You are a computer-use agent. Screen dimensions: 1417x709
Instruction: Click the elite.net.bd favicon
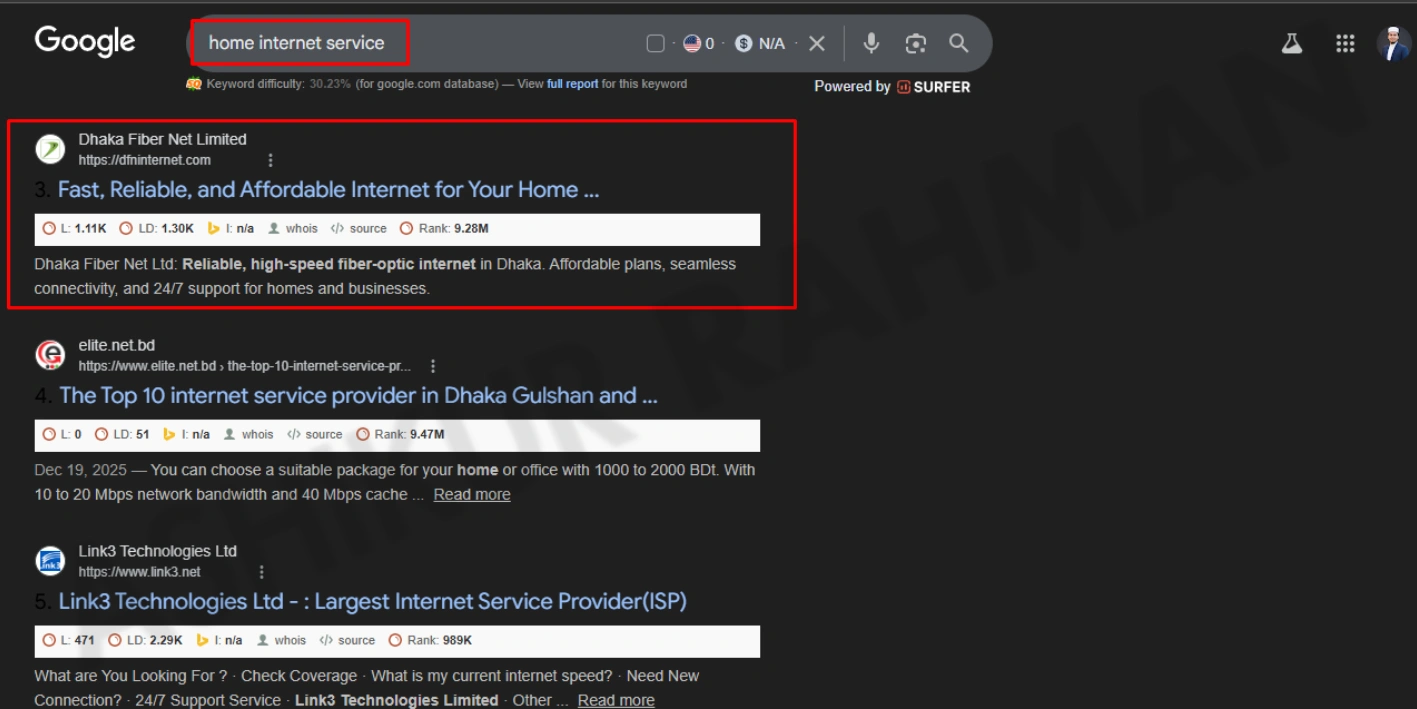coord(50,355)
